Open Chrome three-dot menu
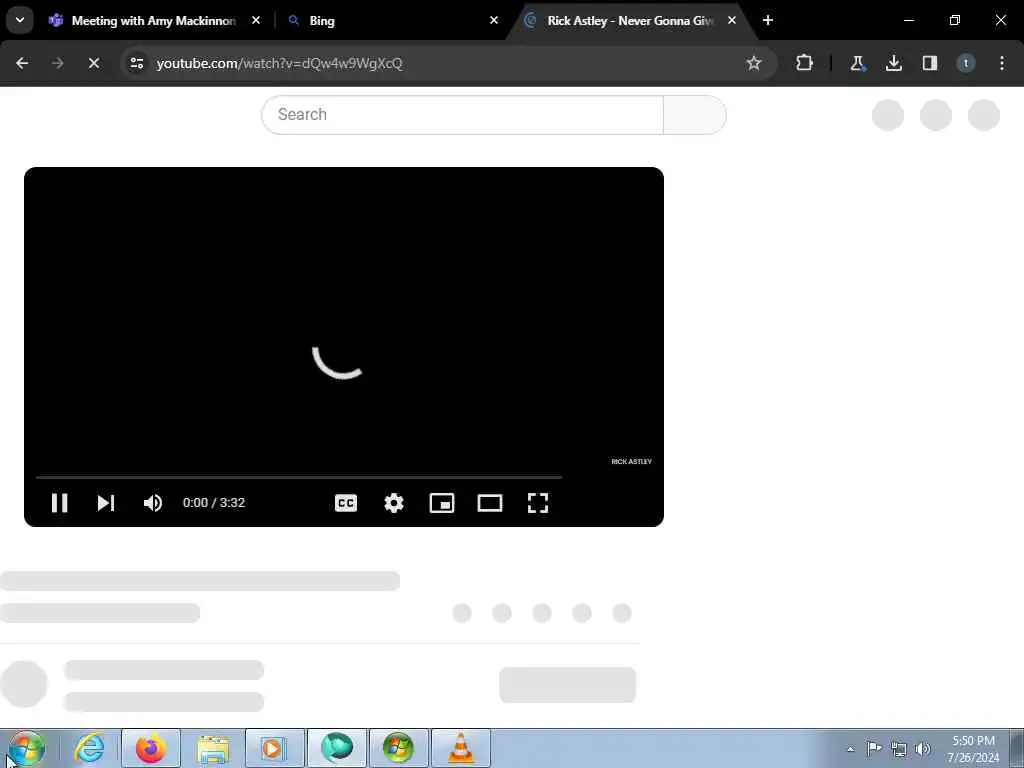1024x768 pixels. 1002,63
